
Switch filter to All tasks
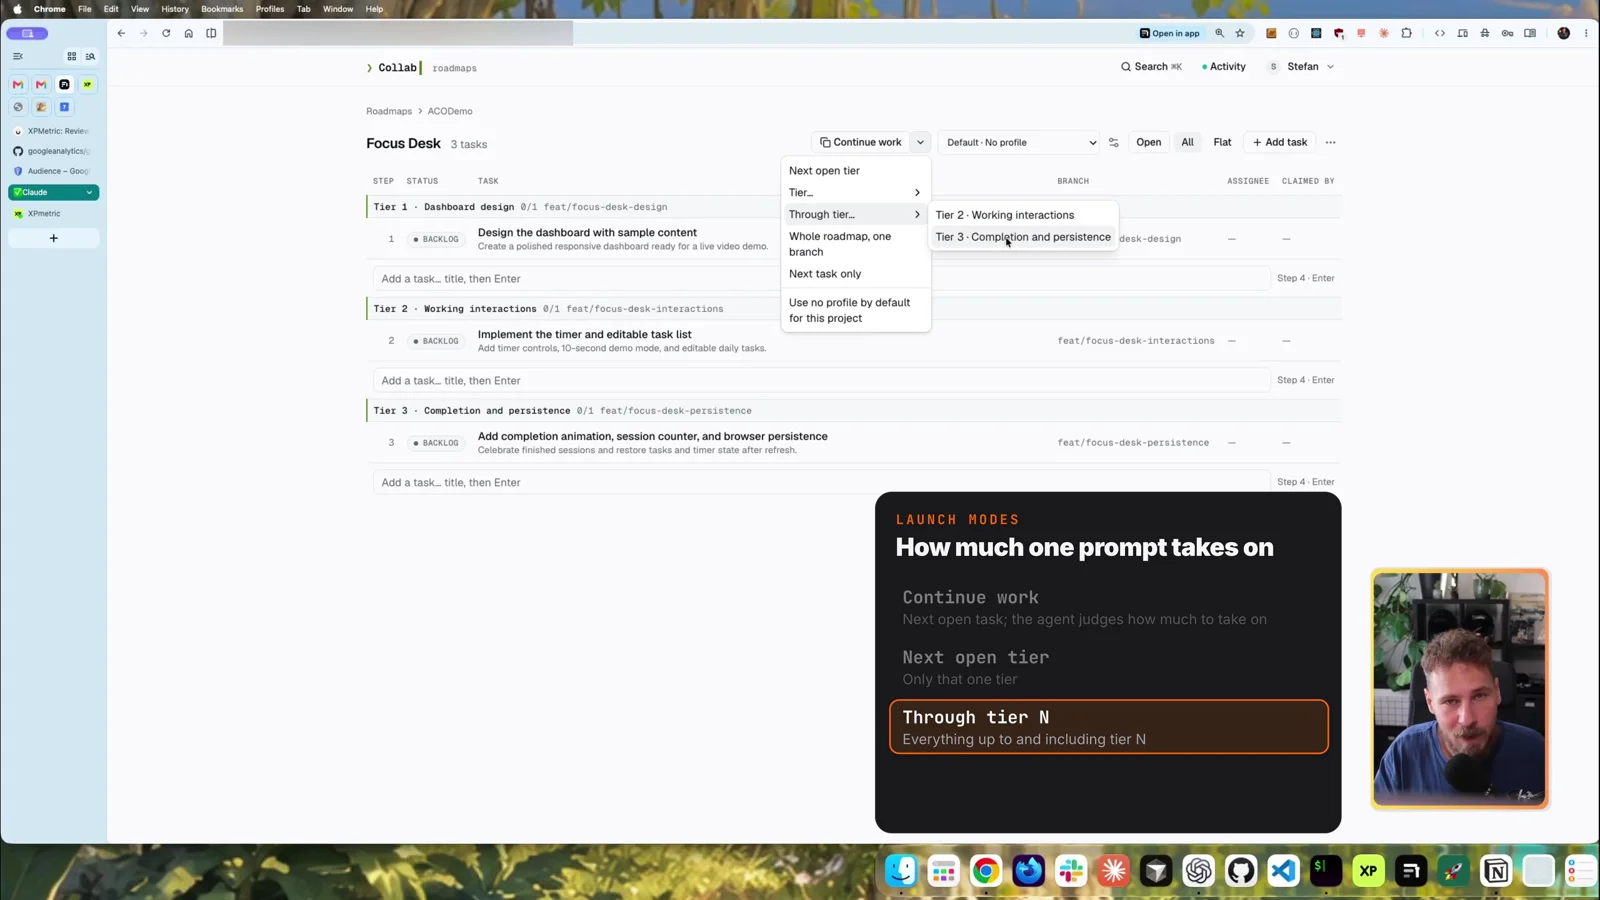1187,142
